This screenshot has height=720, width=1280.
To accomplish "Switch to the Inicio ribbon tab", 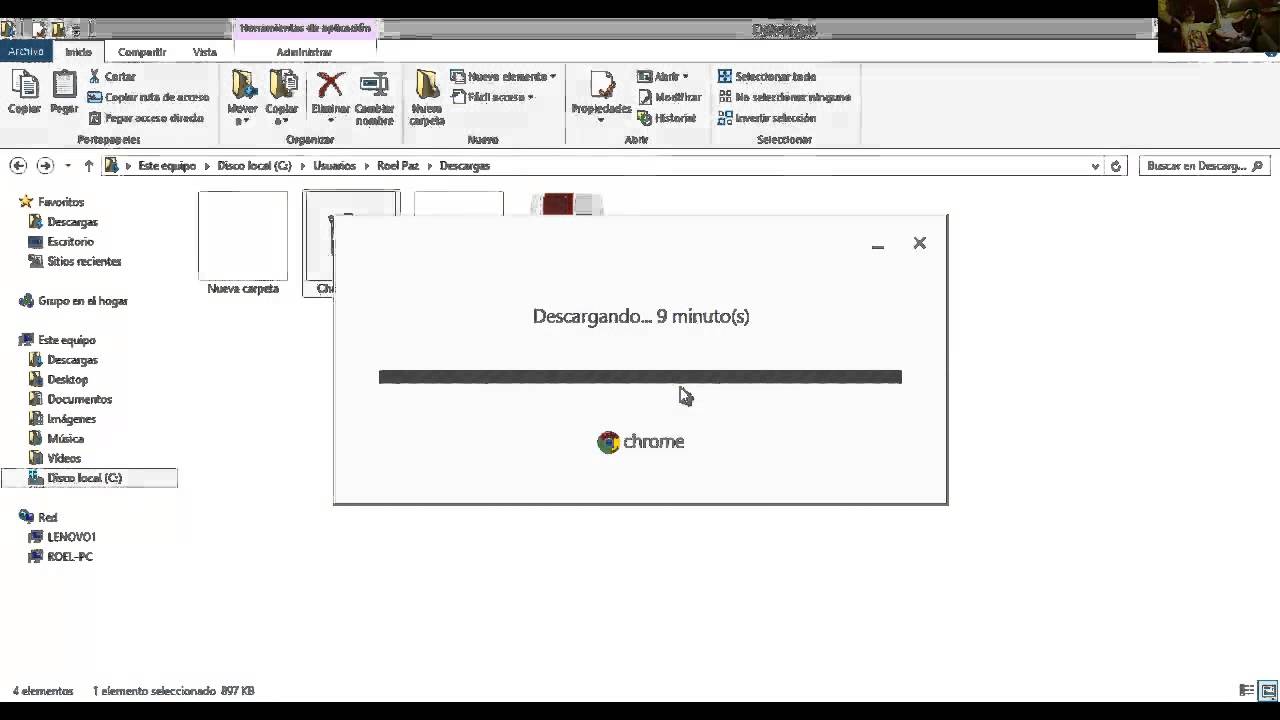I will pyautogui.click(x=78, y=52).
